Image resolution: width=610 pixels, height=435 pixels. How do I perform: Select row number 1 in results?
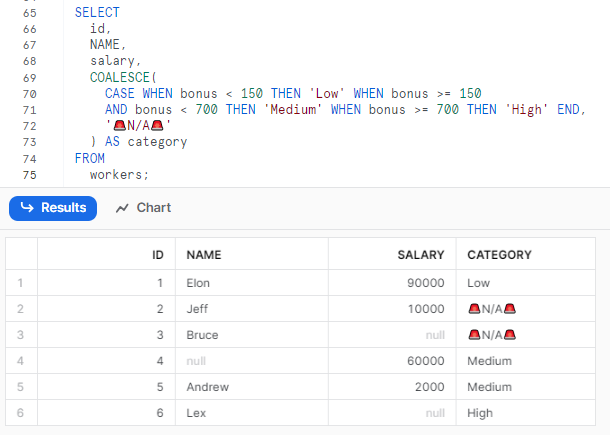[20, 283]
